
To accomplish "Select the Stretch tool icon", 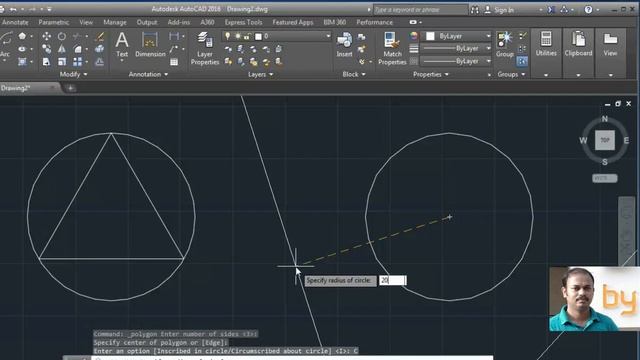I will [47, 62].
